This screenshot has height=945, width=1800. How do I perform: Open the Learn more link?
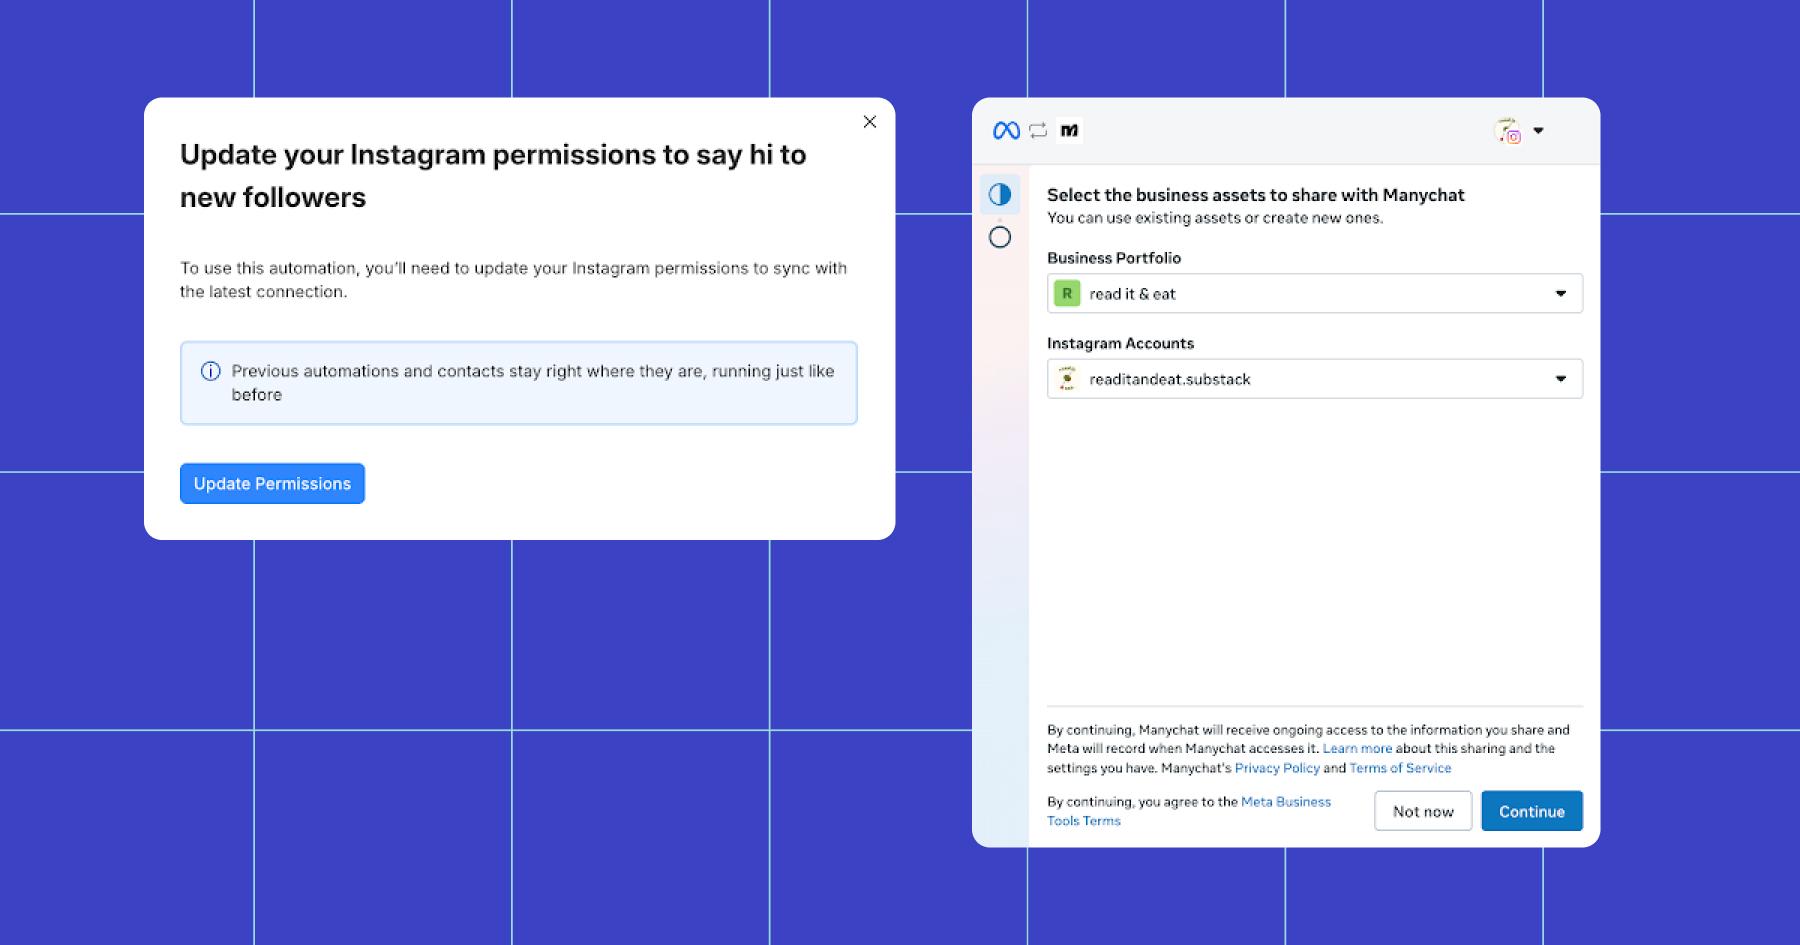coord(1357,748)
